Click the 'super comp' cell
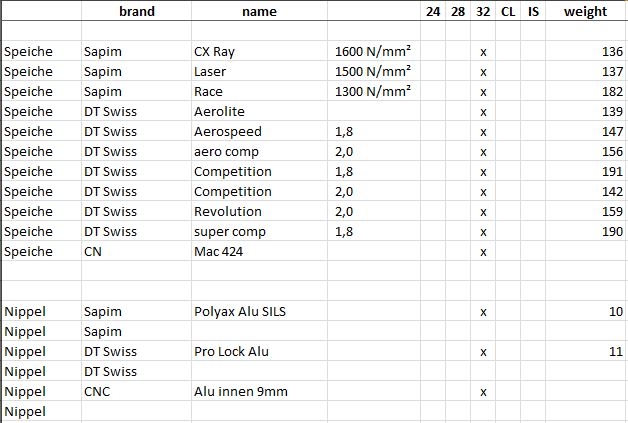The width and height of the screenshot is (628, 423). (259, 231)
